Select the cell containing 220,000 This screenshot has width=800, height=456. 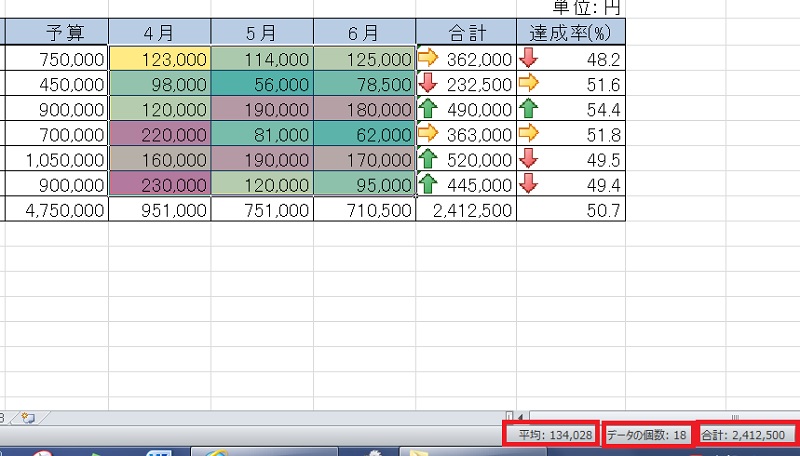click(160, 134)
